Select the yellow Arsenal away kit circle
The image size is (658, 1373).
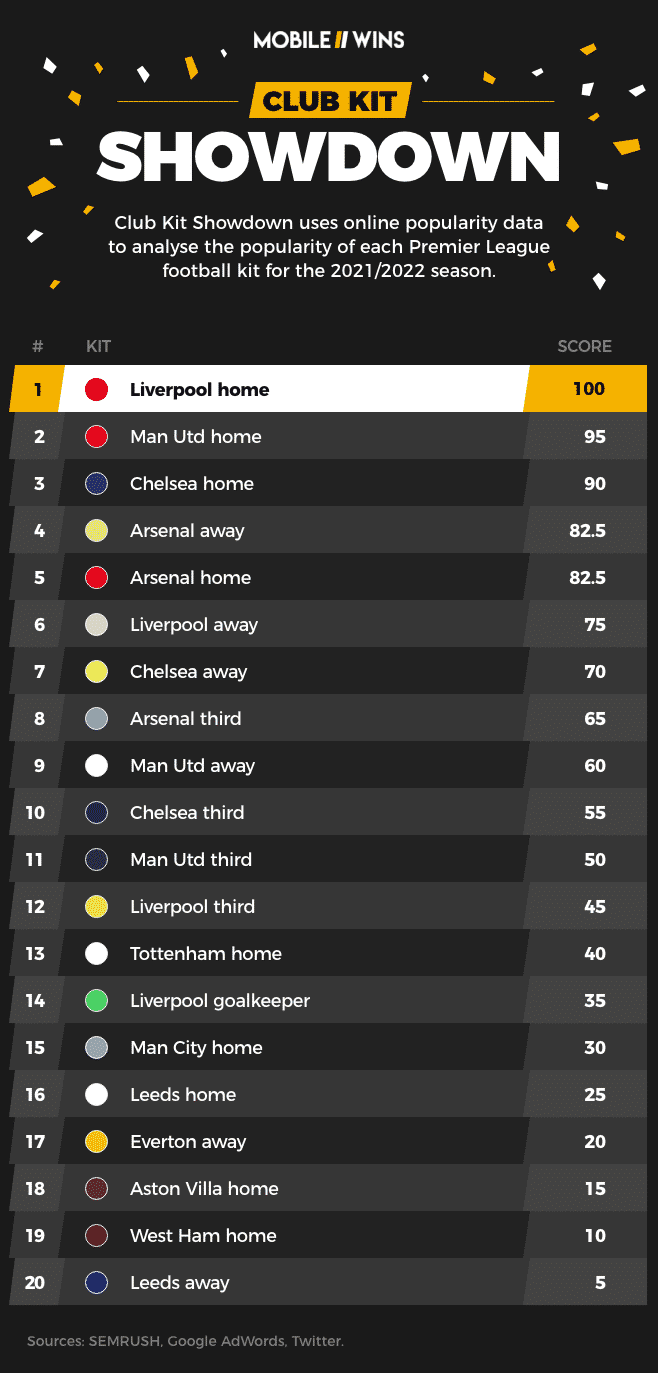97,531
